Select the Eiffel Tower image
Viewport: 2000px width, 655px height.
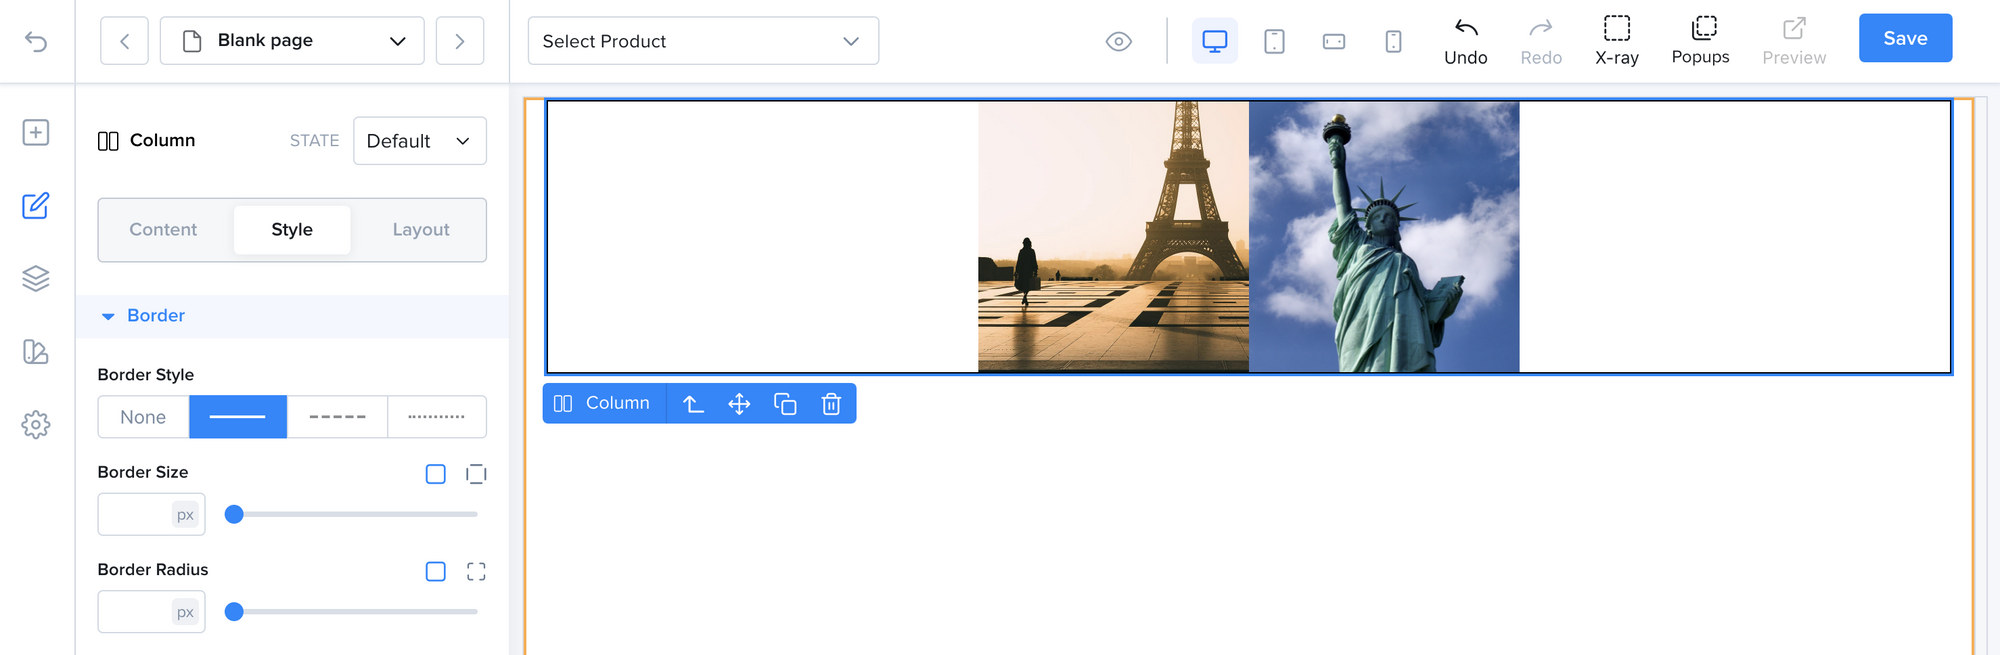click(1113, 237)
